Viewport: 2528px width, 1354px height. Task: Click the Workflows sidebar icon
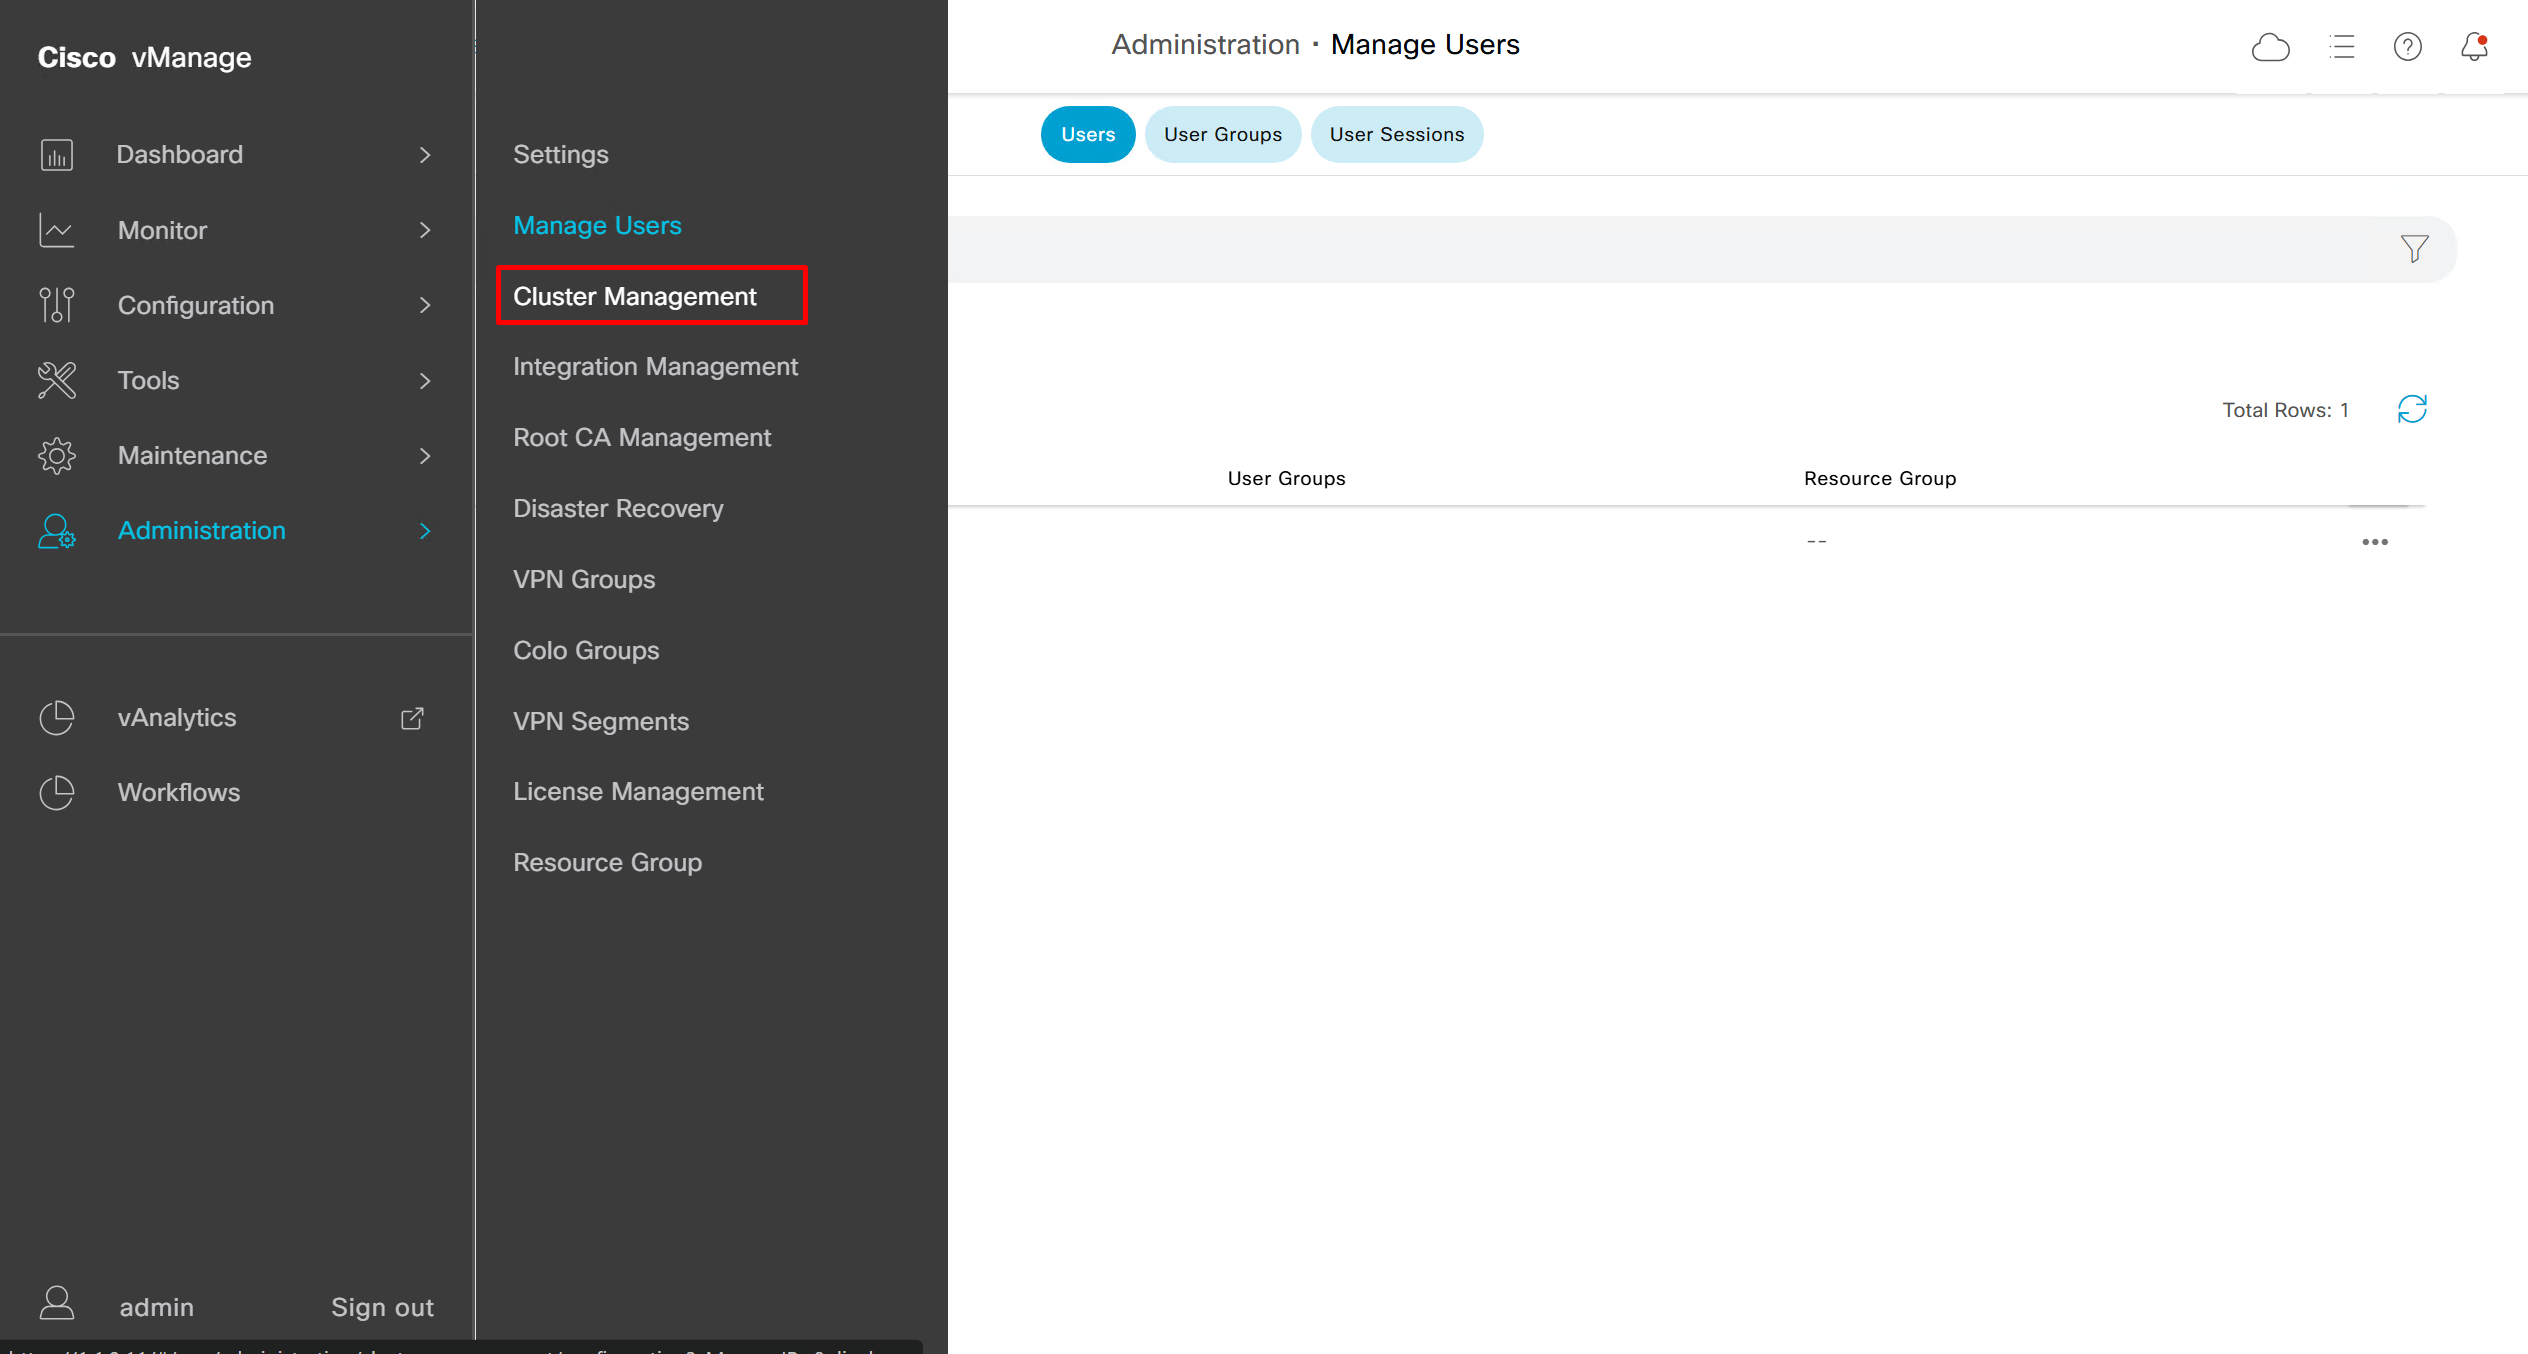coord(57,793)
